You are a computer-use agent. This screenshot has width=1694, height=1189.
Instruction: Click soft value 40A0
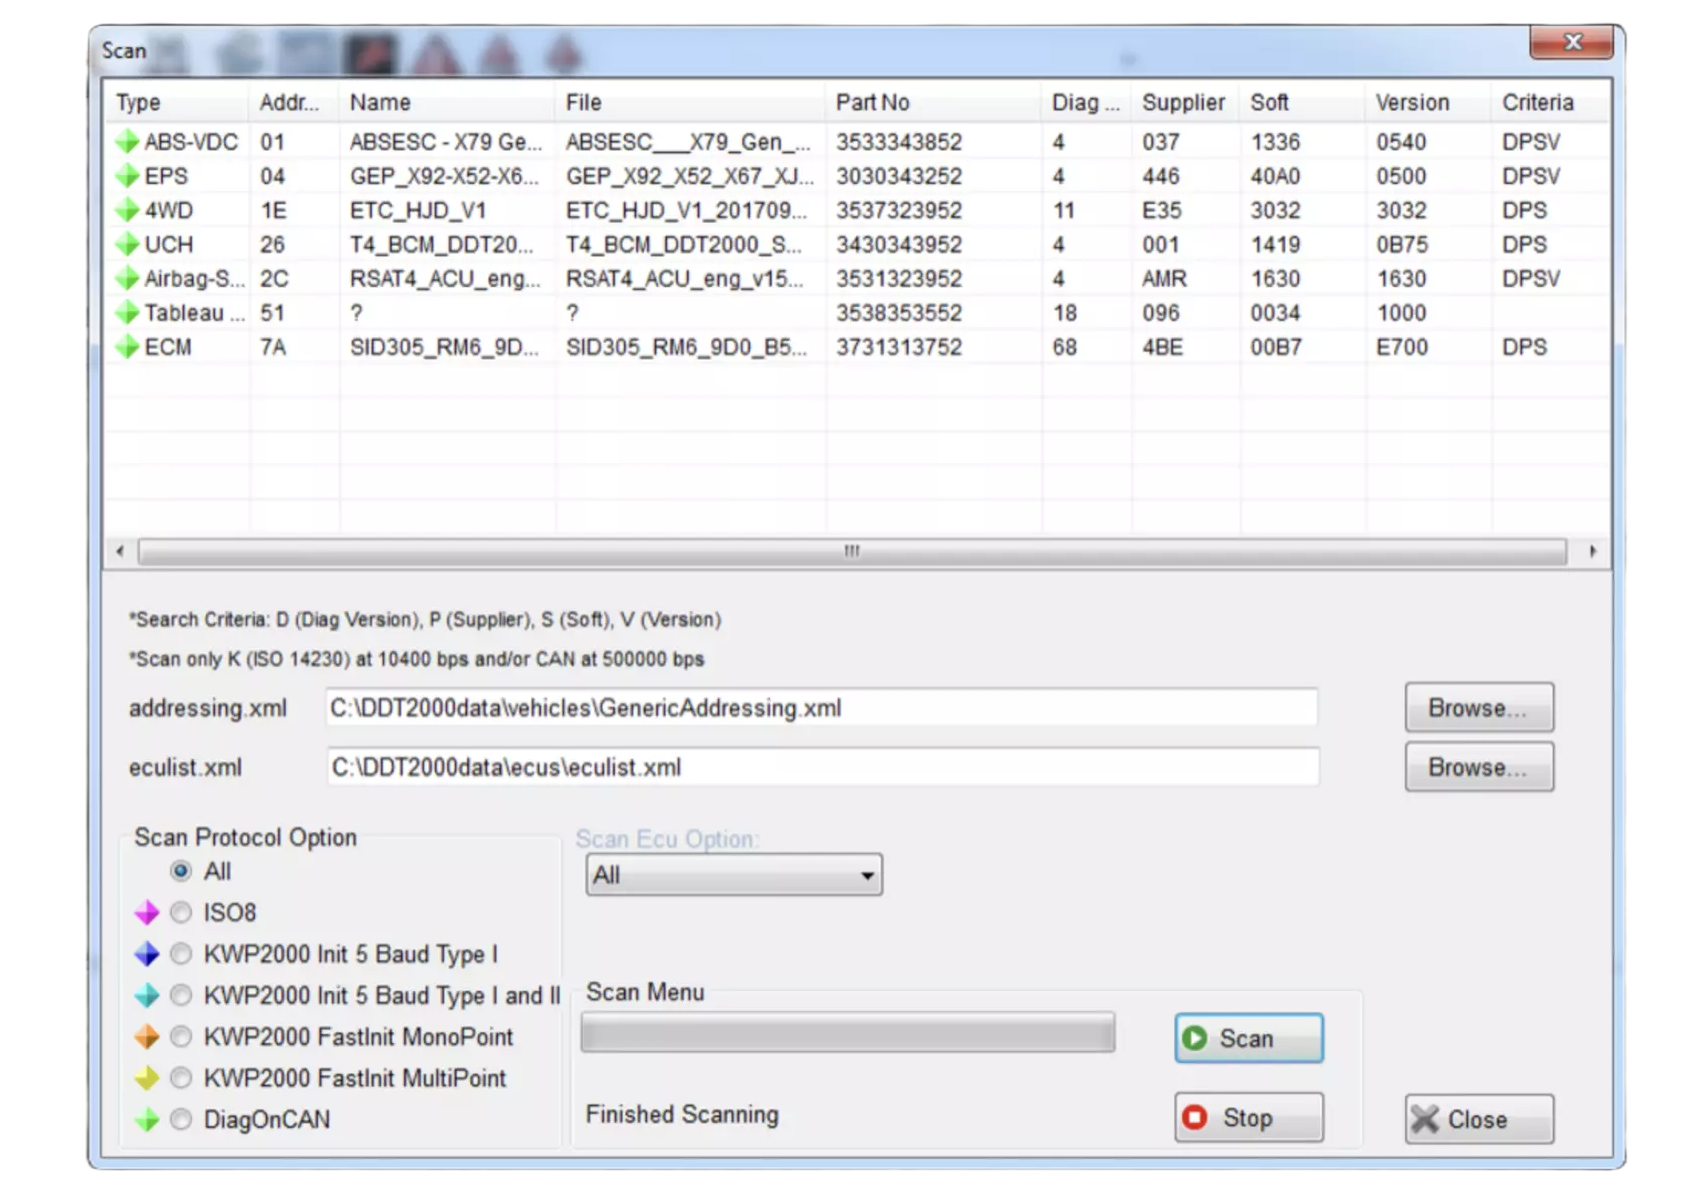coord(1276,176)
